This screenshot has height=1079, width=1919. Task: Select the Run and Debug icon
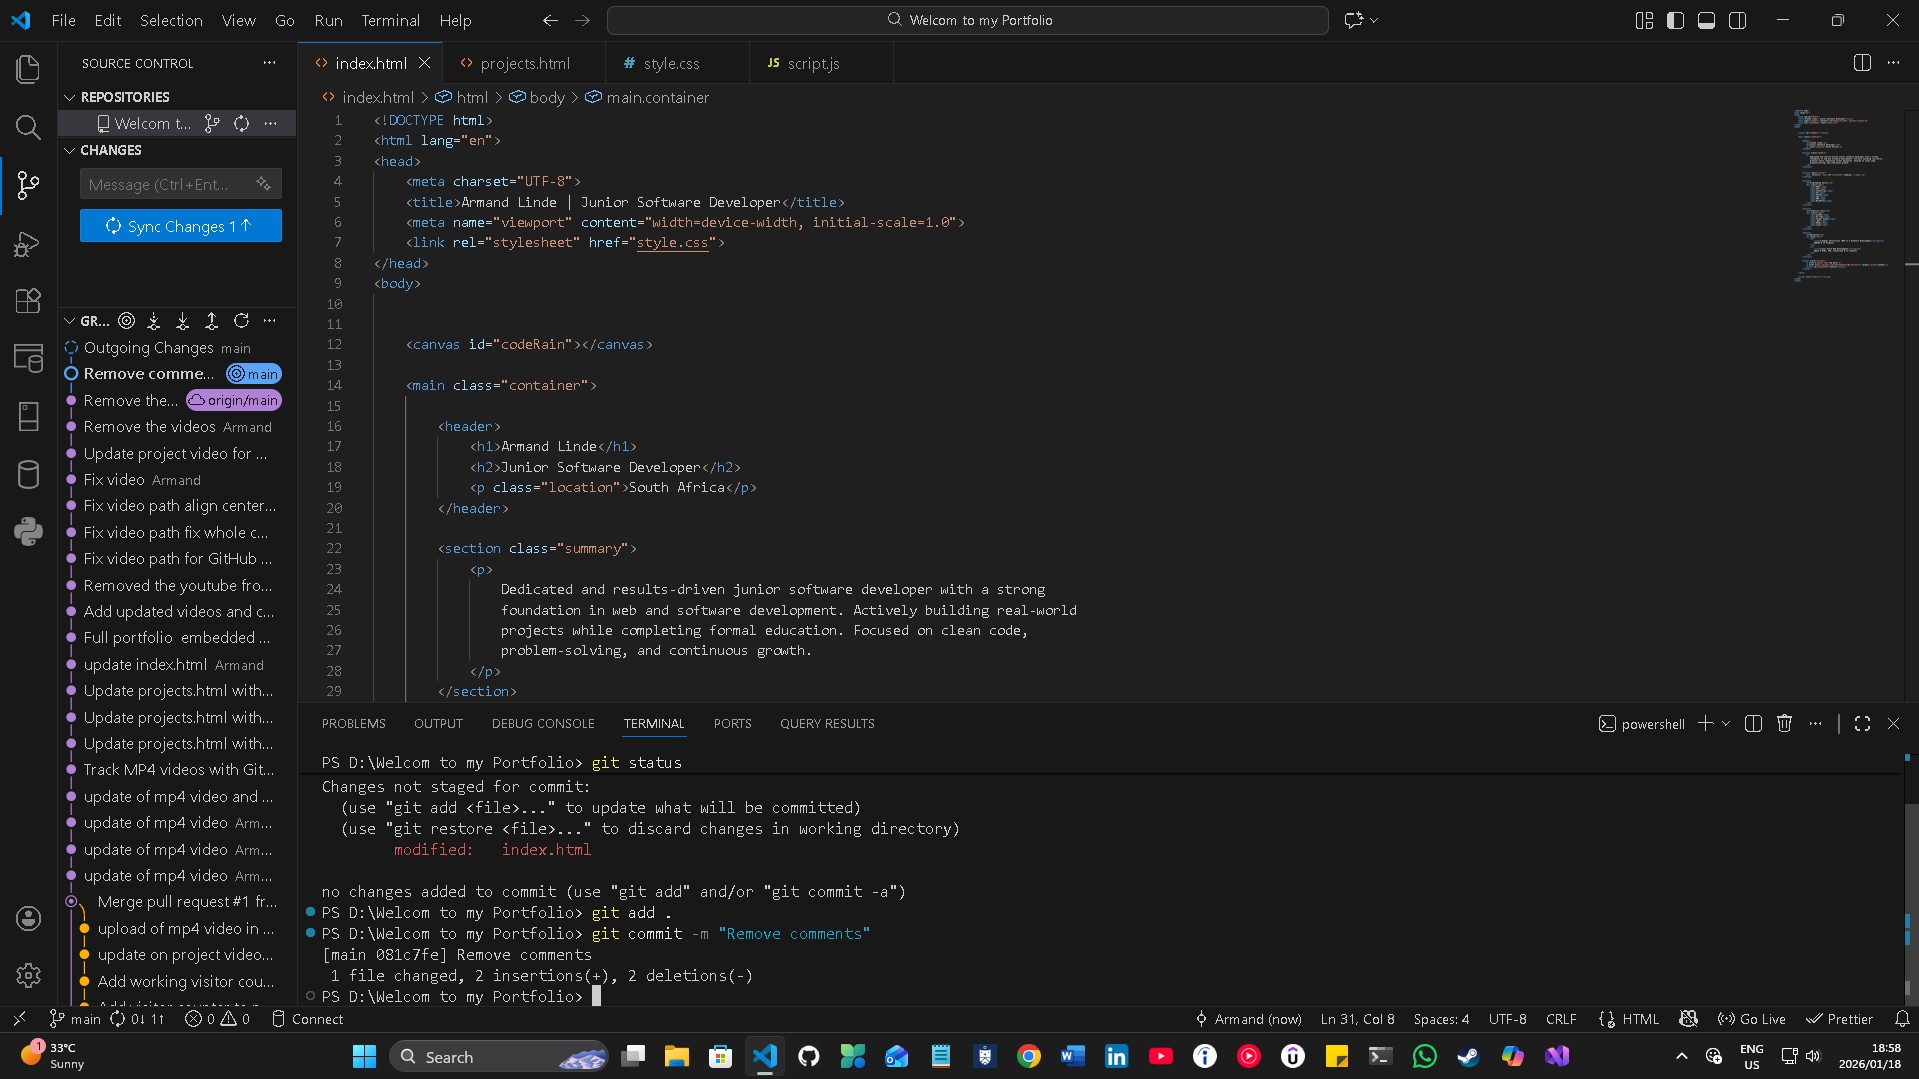[x=27, y=244]
